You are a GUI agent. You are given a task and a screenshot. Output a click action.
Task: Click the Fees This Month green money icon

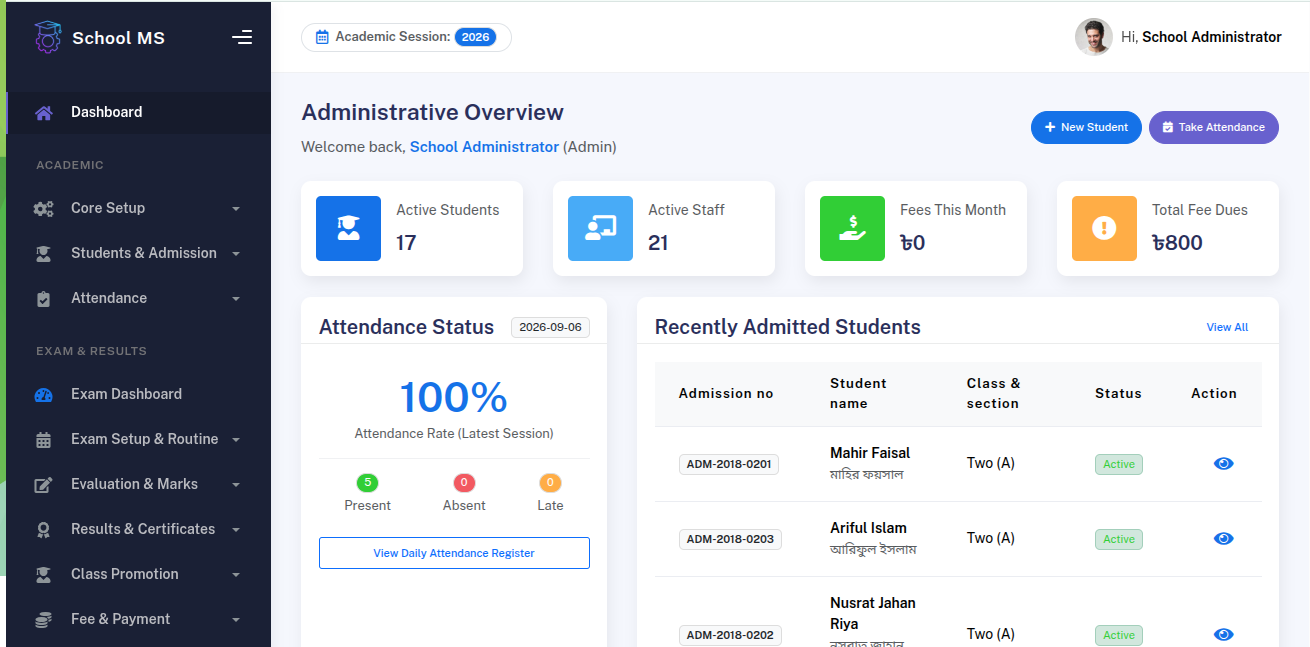[852, 228]
